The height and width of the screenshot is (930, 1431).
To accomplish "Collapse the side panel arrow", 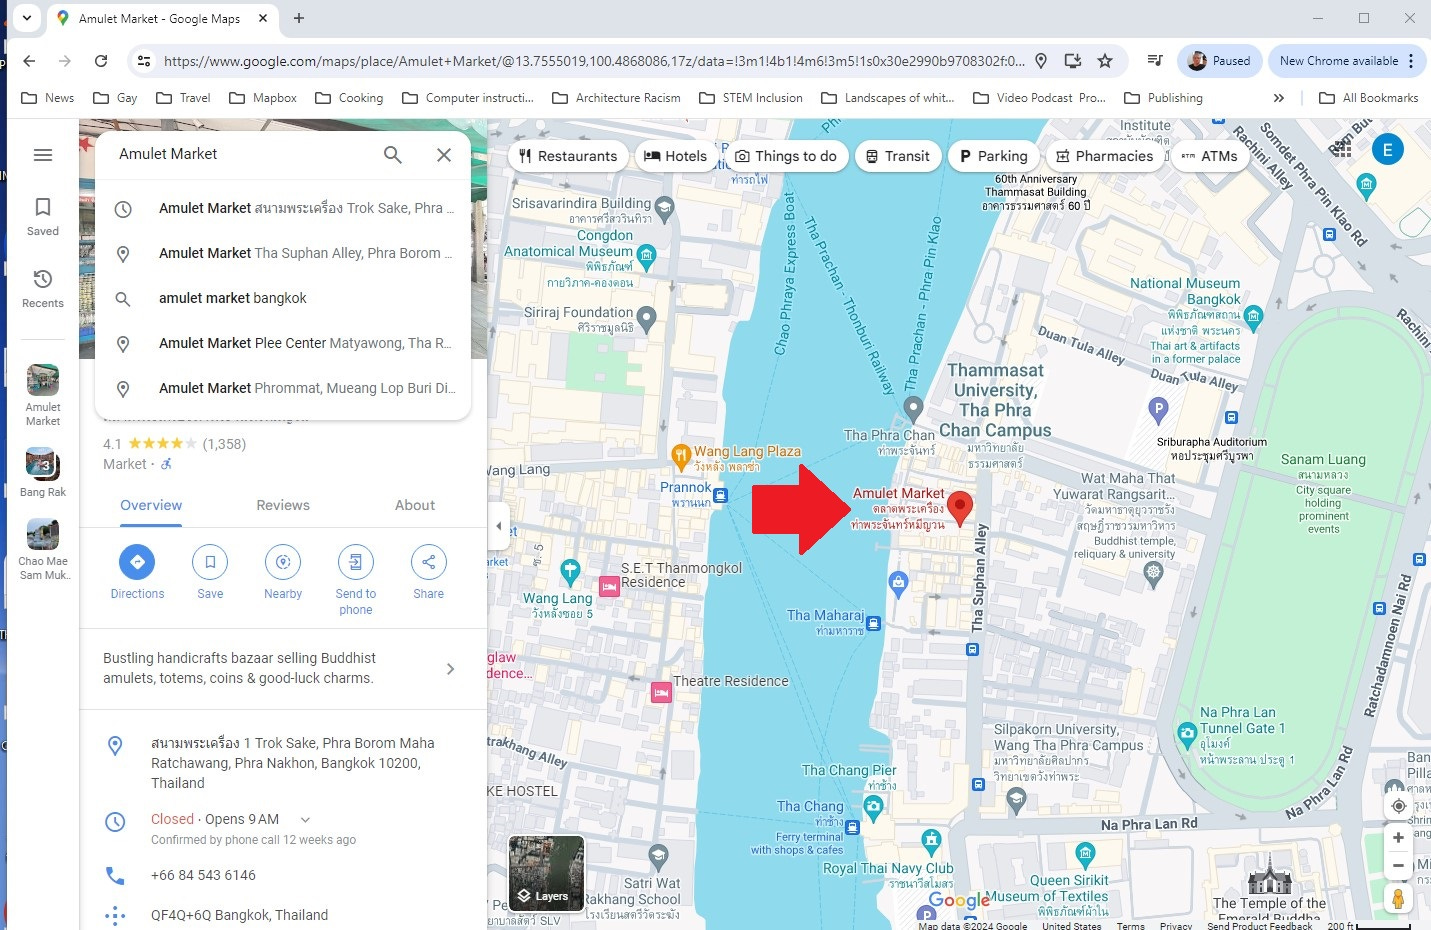I will [x=498, y=526].
